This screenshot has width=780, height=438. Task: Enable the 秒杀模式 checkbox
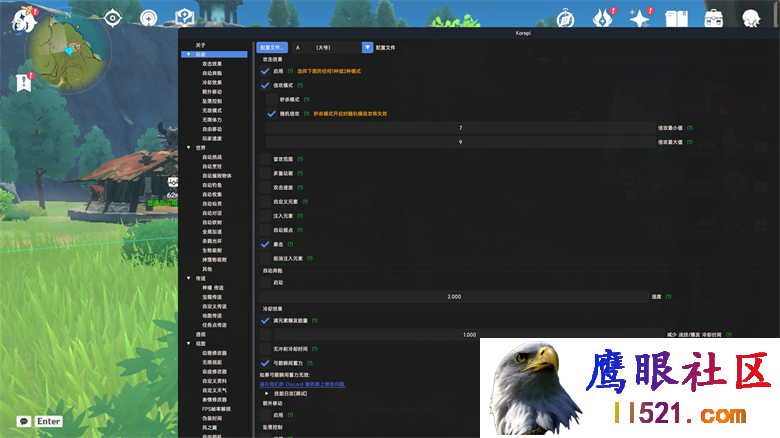click(272, 100)
